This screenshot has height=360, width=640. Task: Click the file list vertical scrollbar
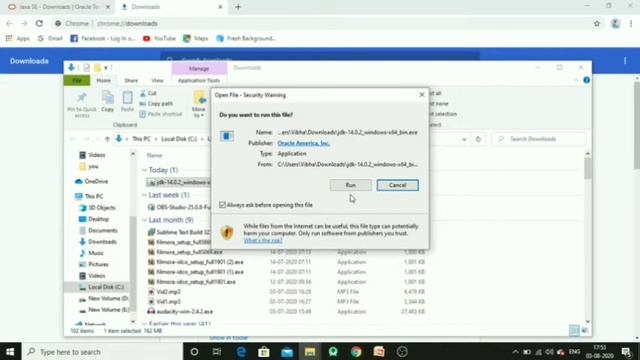(x=588, y=168)
